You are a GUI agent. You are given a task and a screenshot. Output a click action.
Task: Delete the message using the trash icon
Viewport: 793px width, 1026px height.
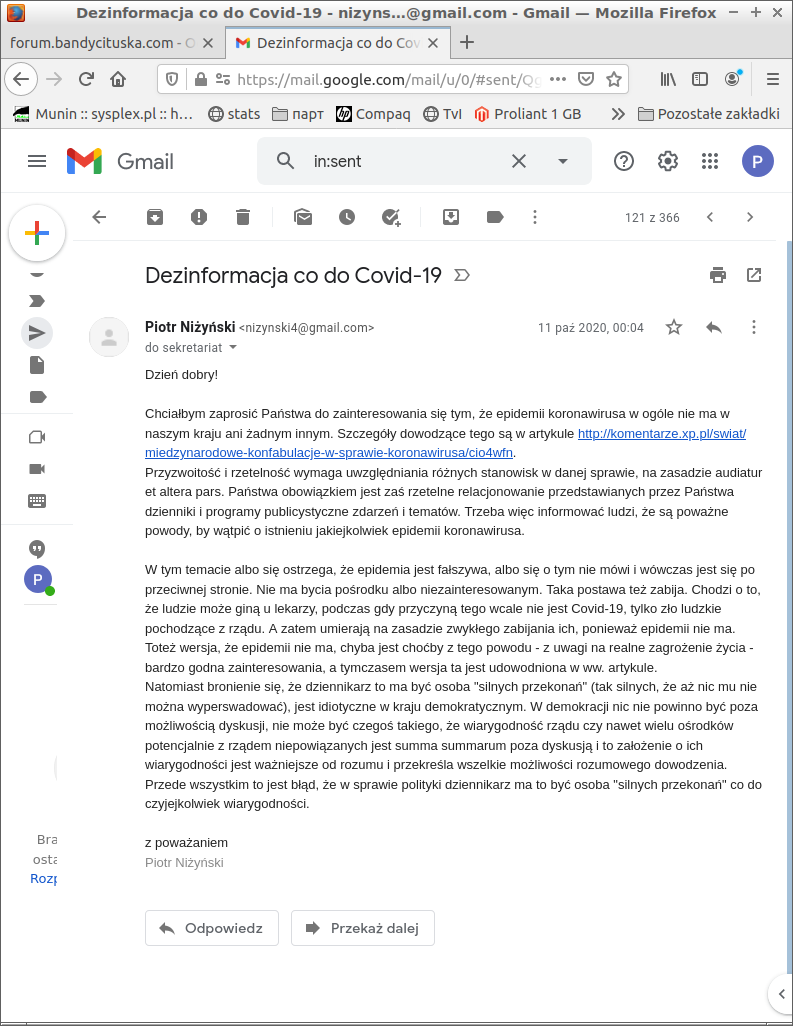tap(243, 217)
